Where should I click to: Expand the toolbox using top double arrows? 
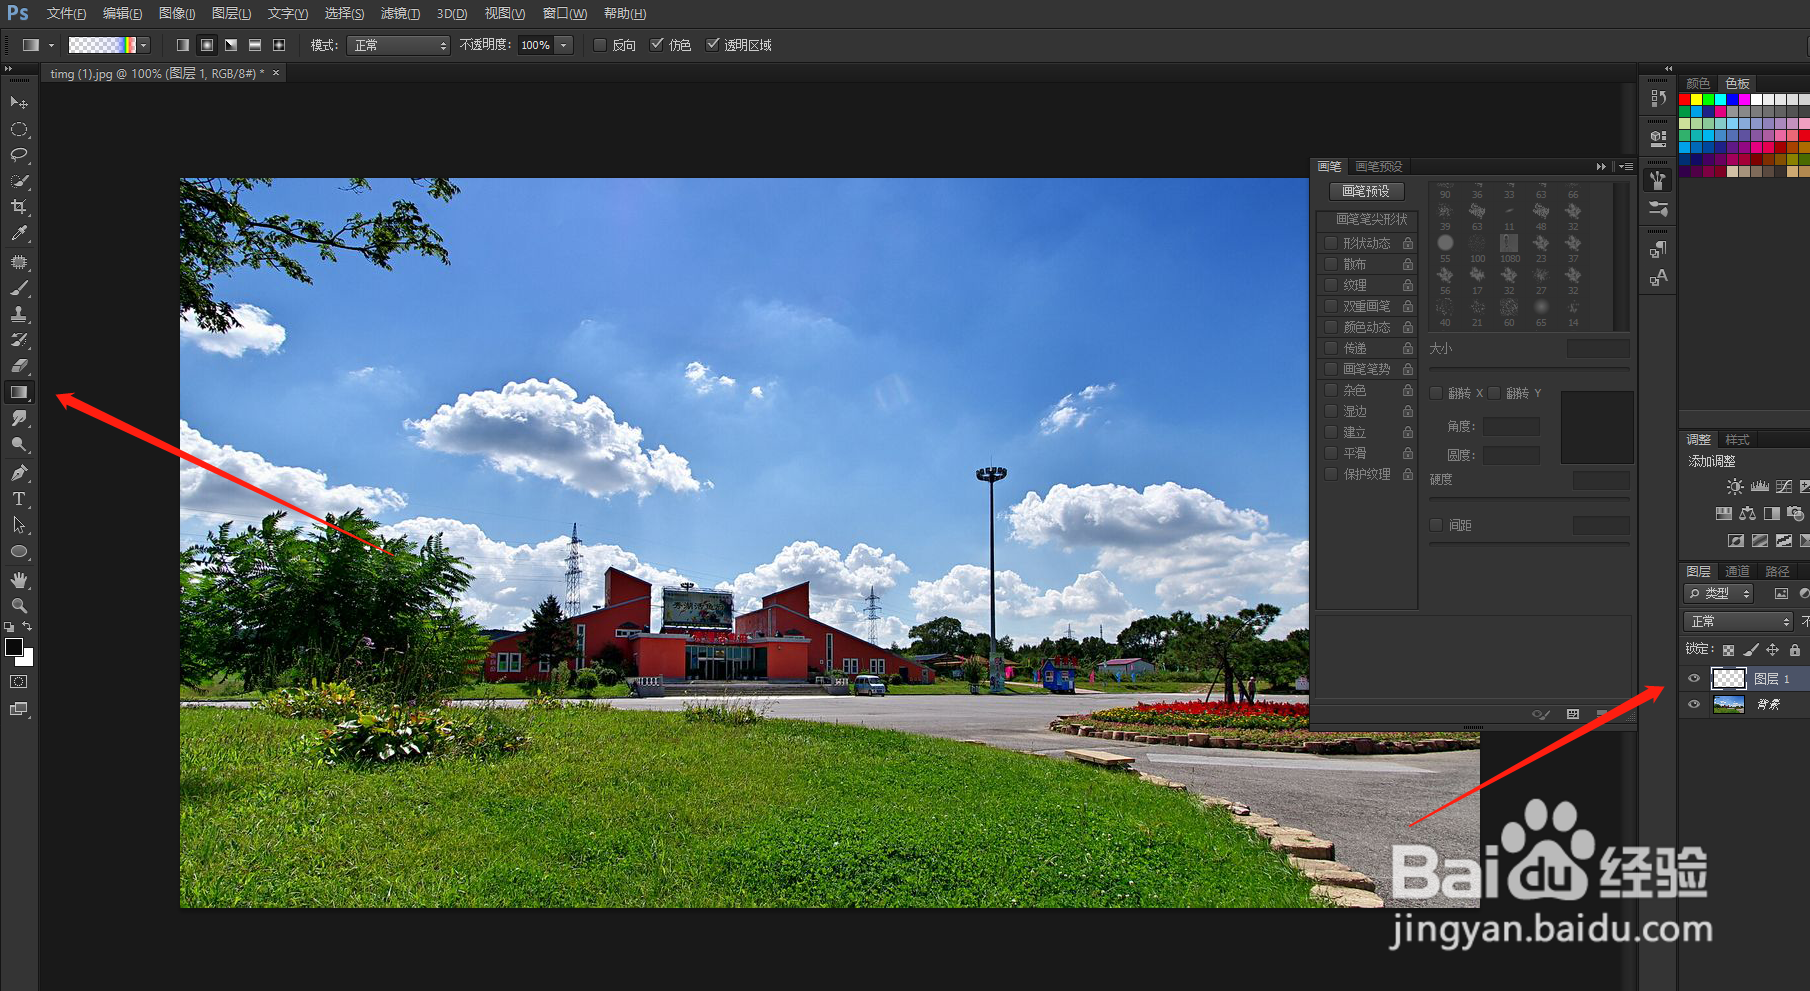8,69
